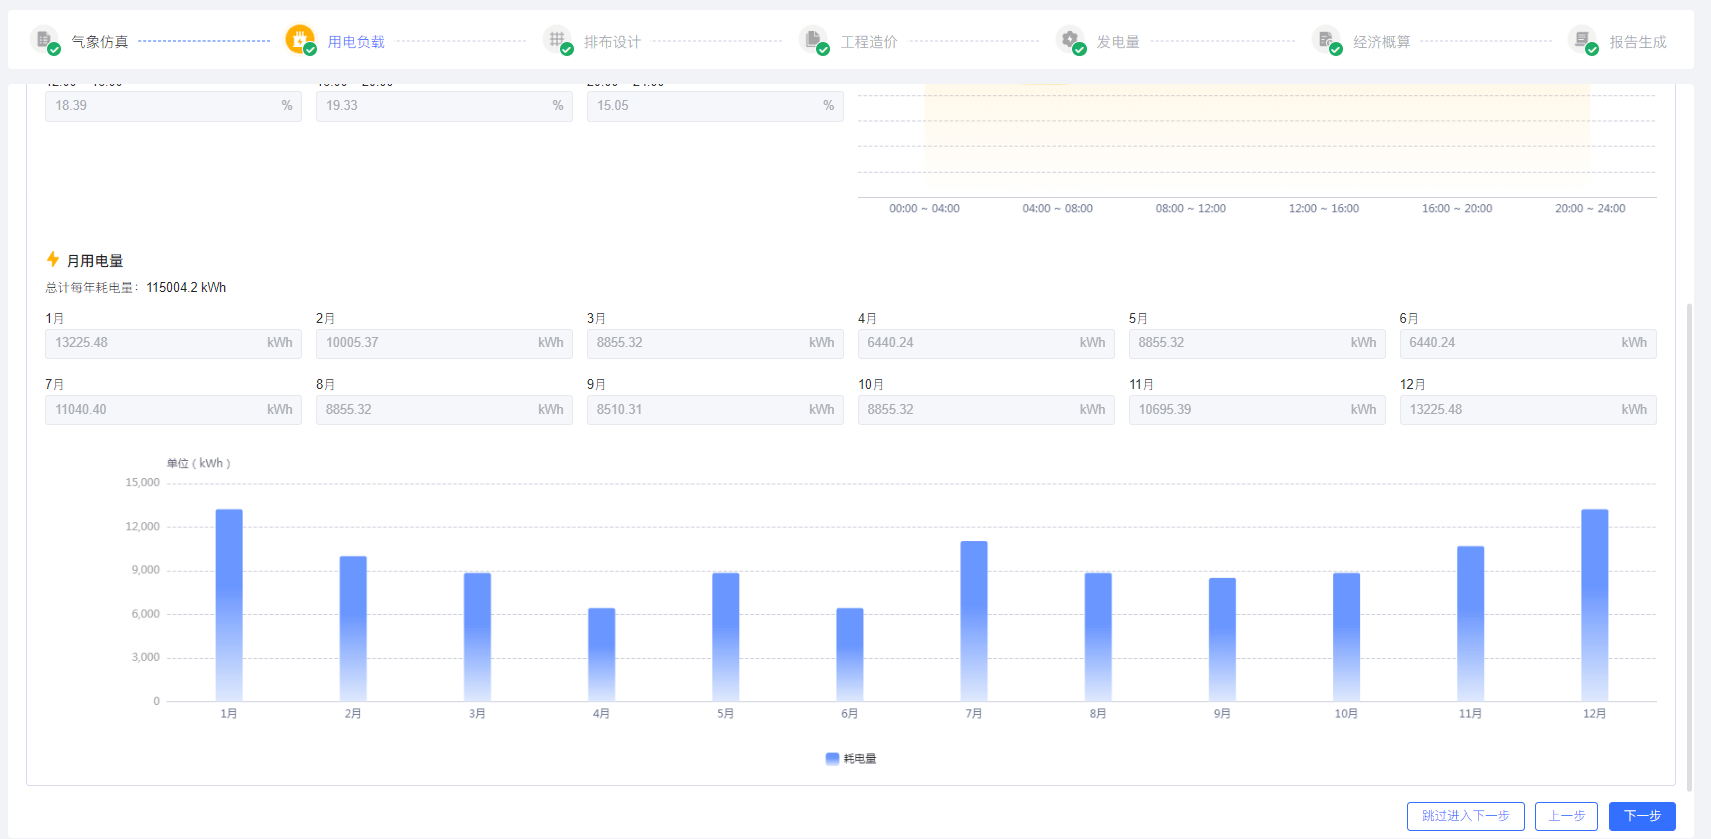Click the 10月 bar in chart
1711x839 pixels.
pyautogui.click(x=1346, y=637)
